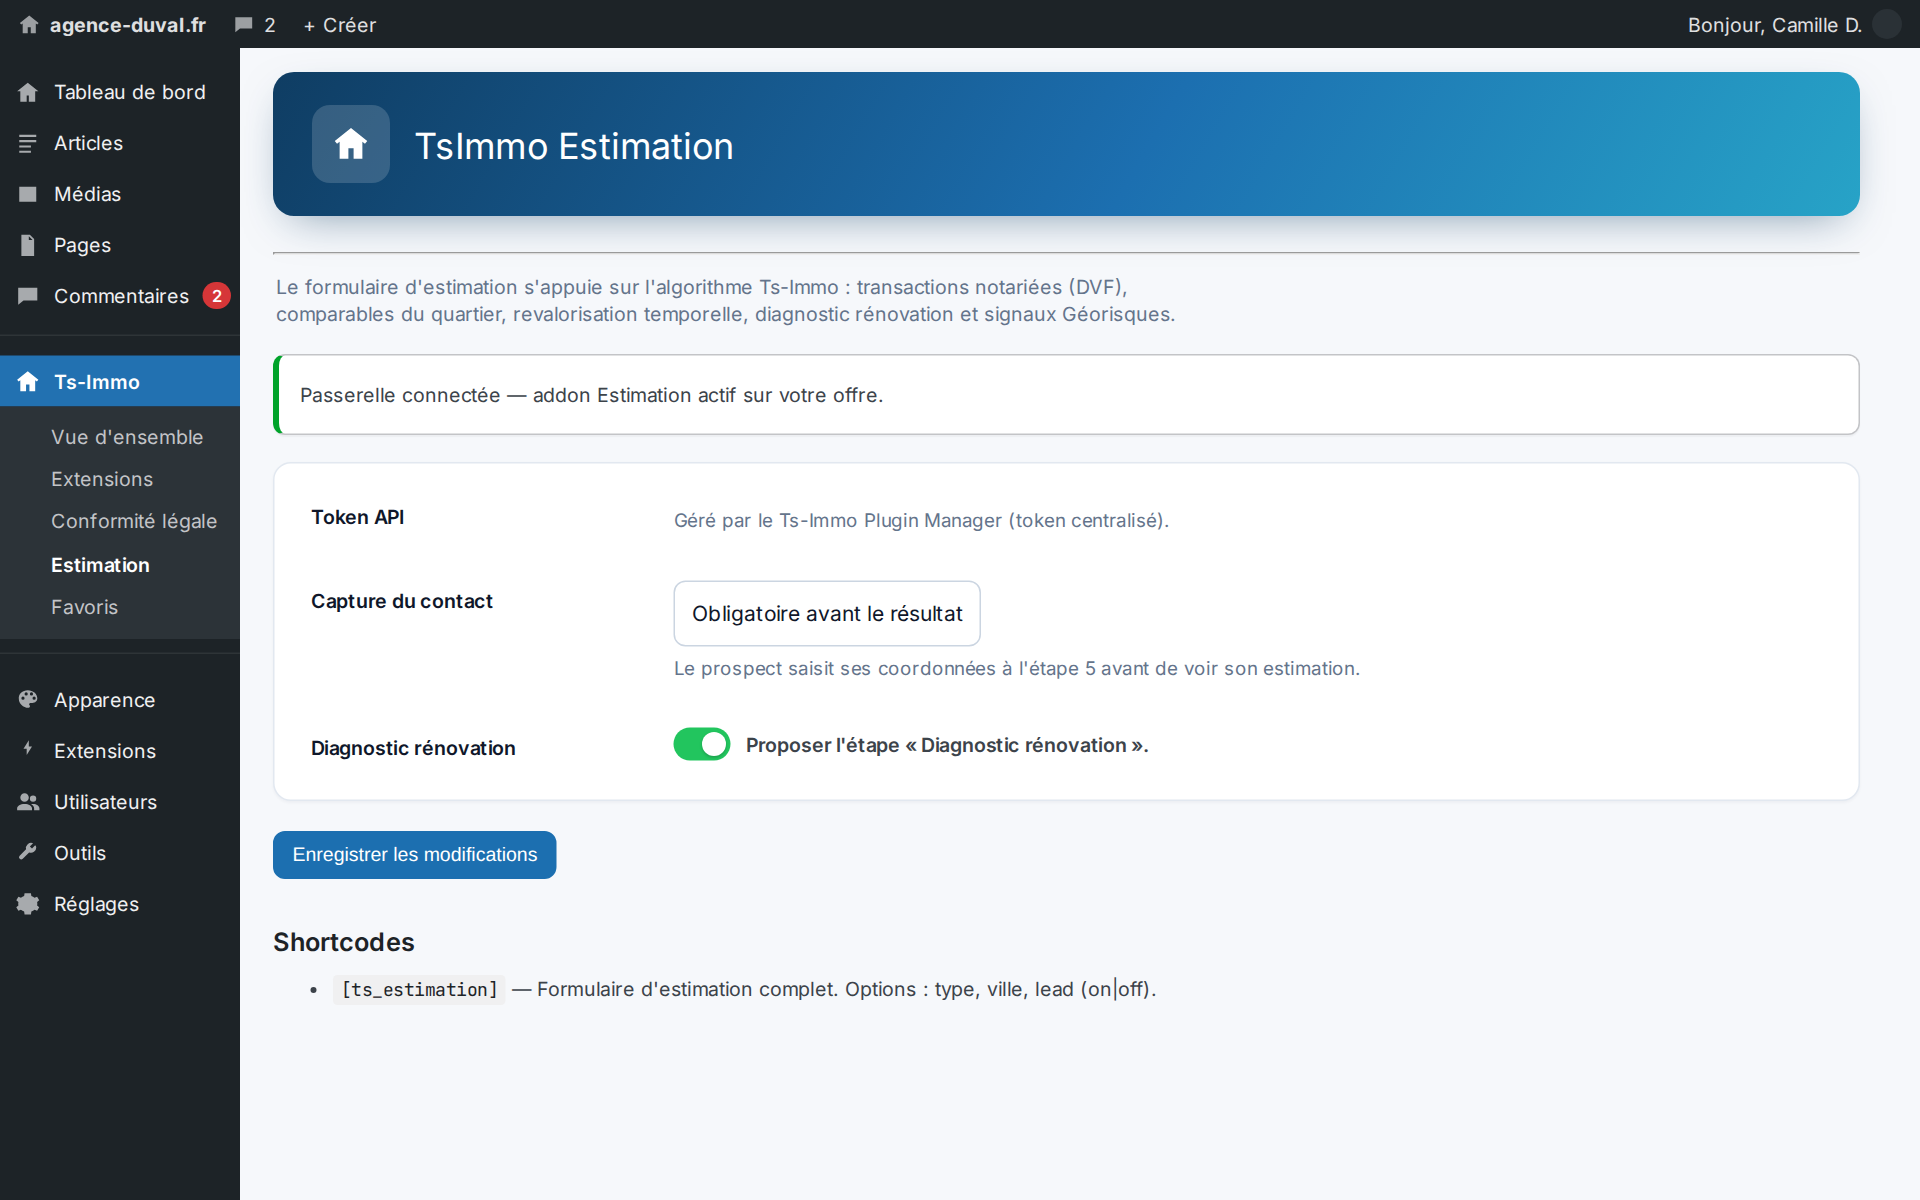The image size is (1920, 1200).
Task: Click + Créer in the admin bar
Action: (x=339, y=25)
